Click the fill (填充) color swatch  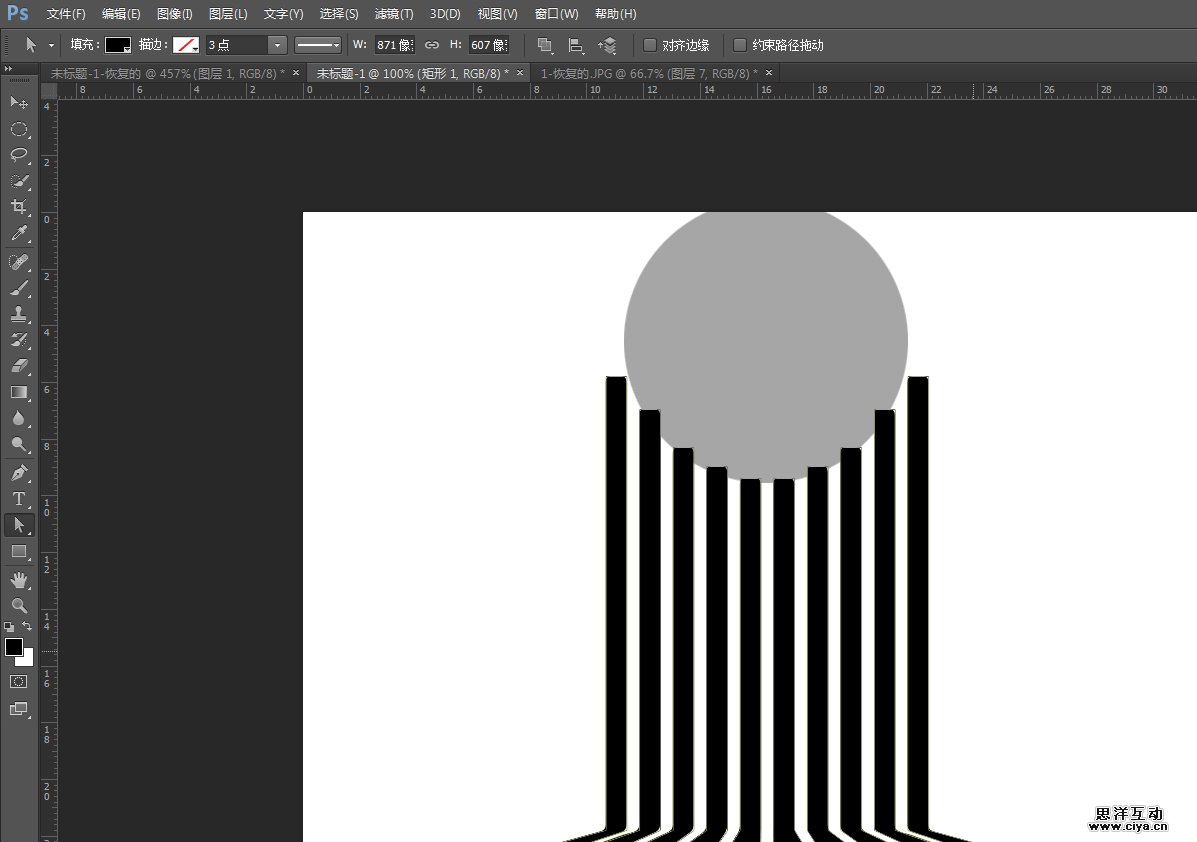pos(118,45)
